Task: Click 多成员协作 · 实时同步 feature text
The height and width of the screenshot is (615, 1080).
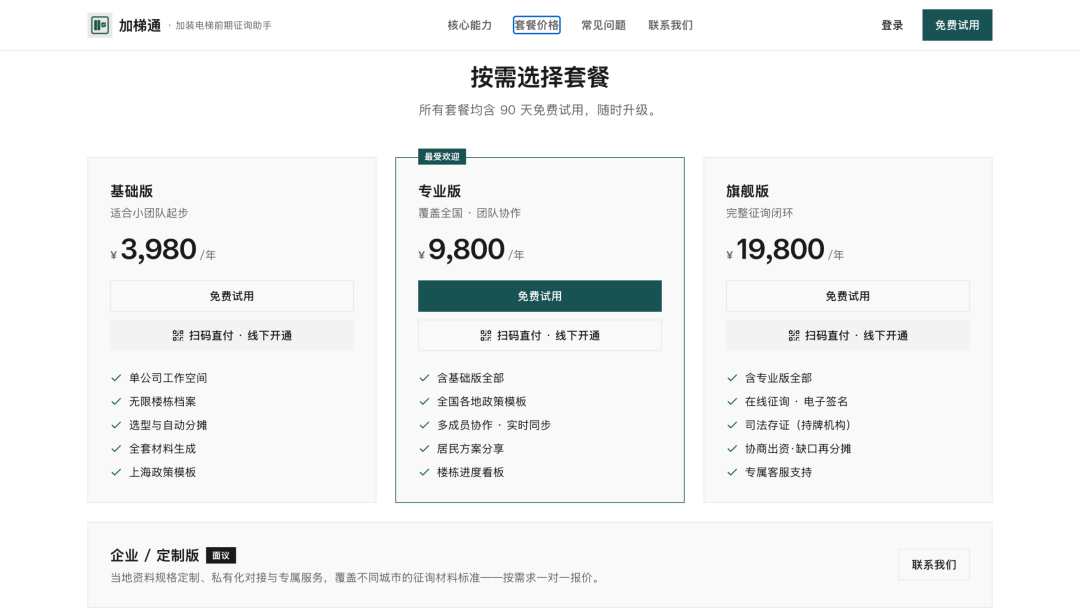Action: coord(494,425)
